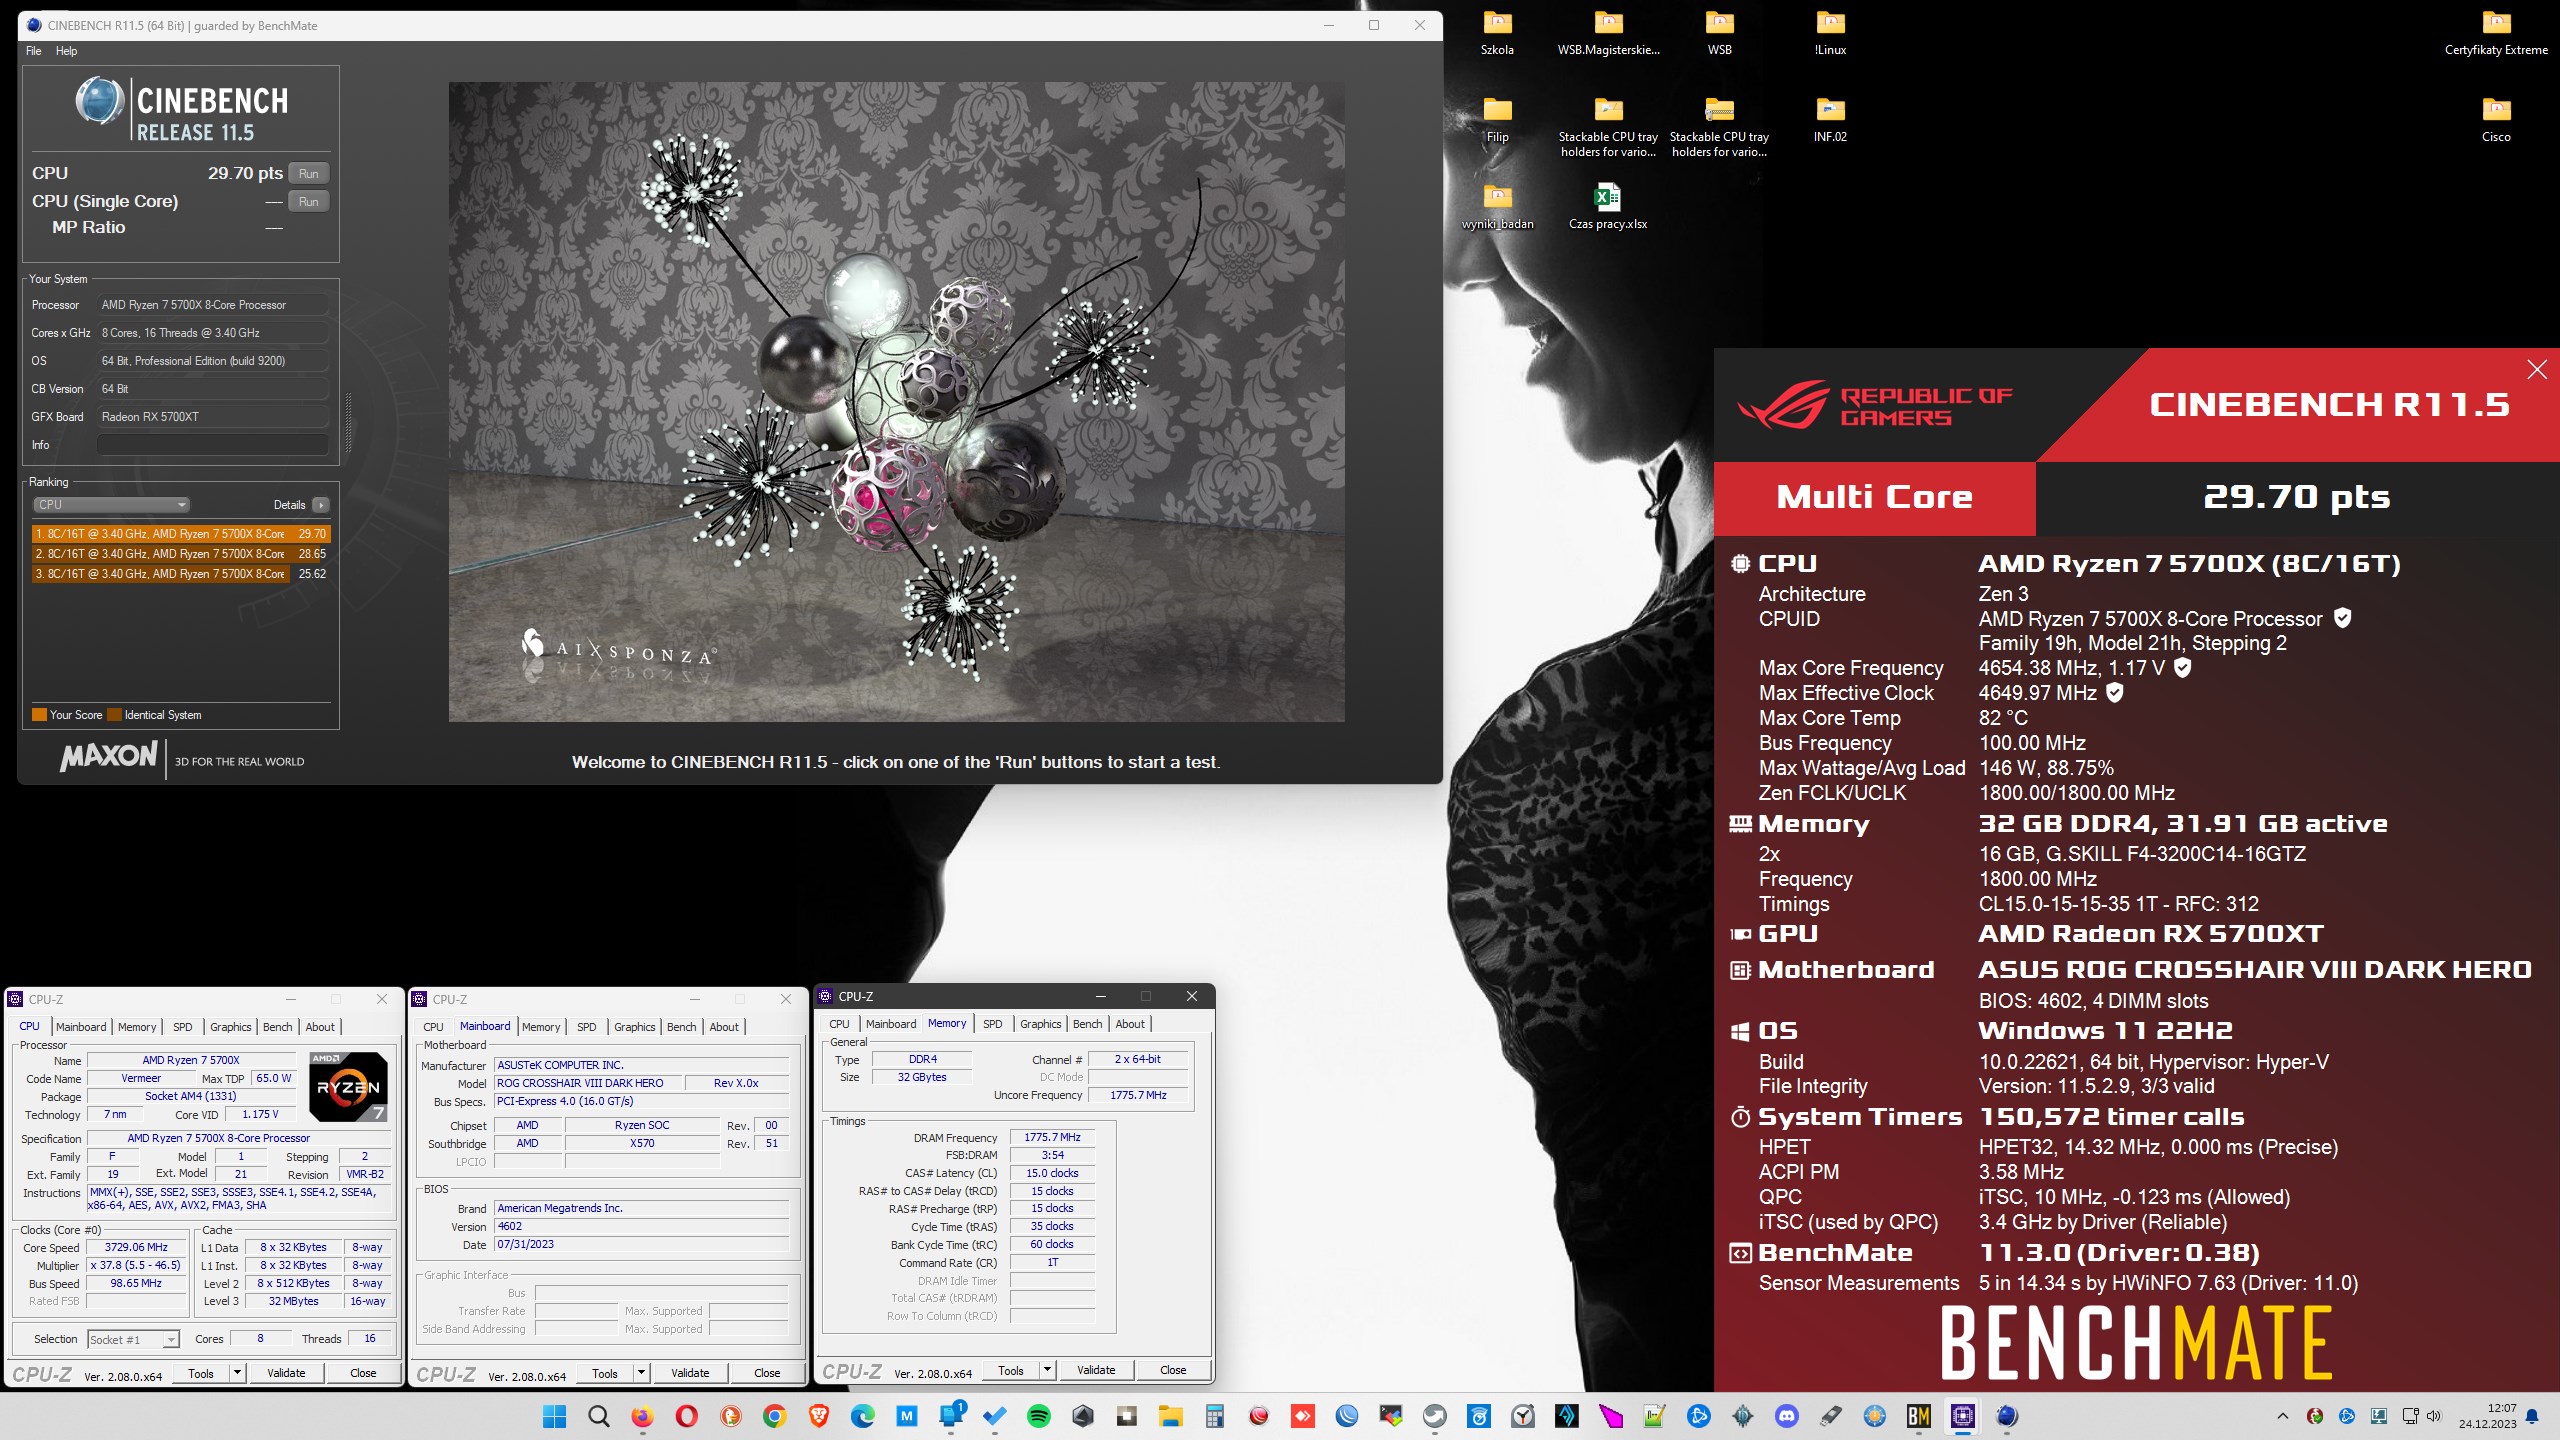Launch Opera from the taskbar
The height and width of the screenshot is (1440, 2560).
coord(686,1416)
